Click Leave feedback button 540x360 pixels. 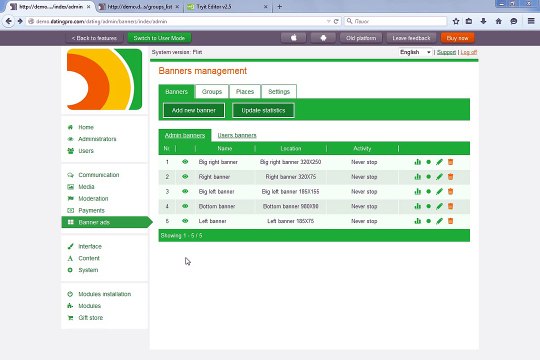411,38
